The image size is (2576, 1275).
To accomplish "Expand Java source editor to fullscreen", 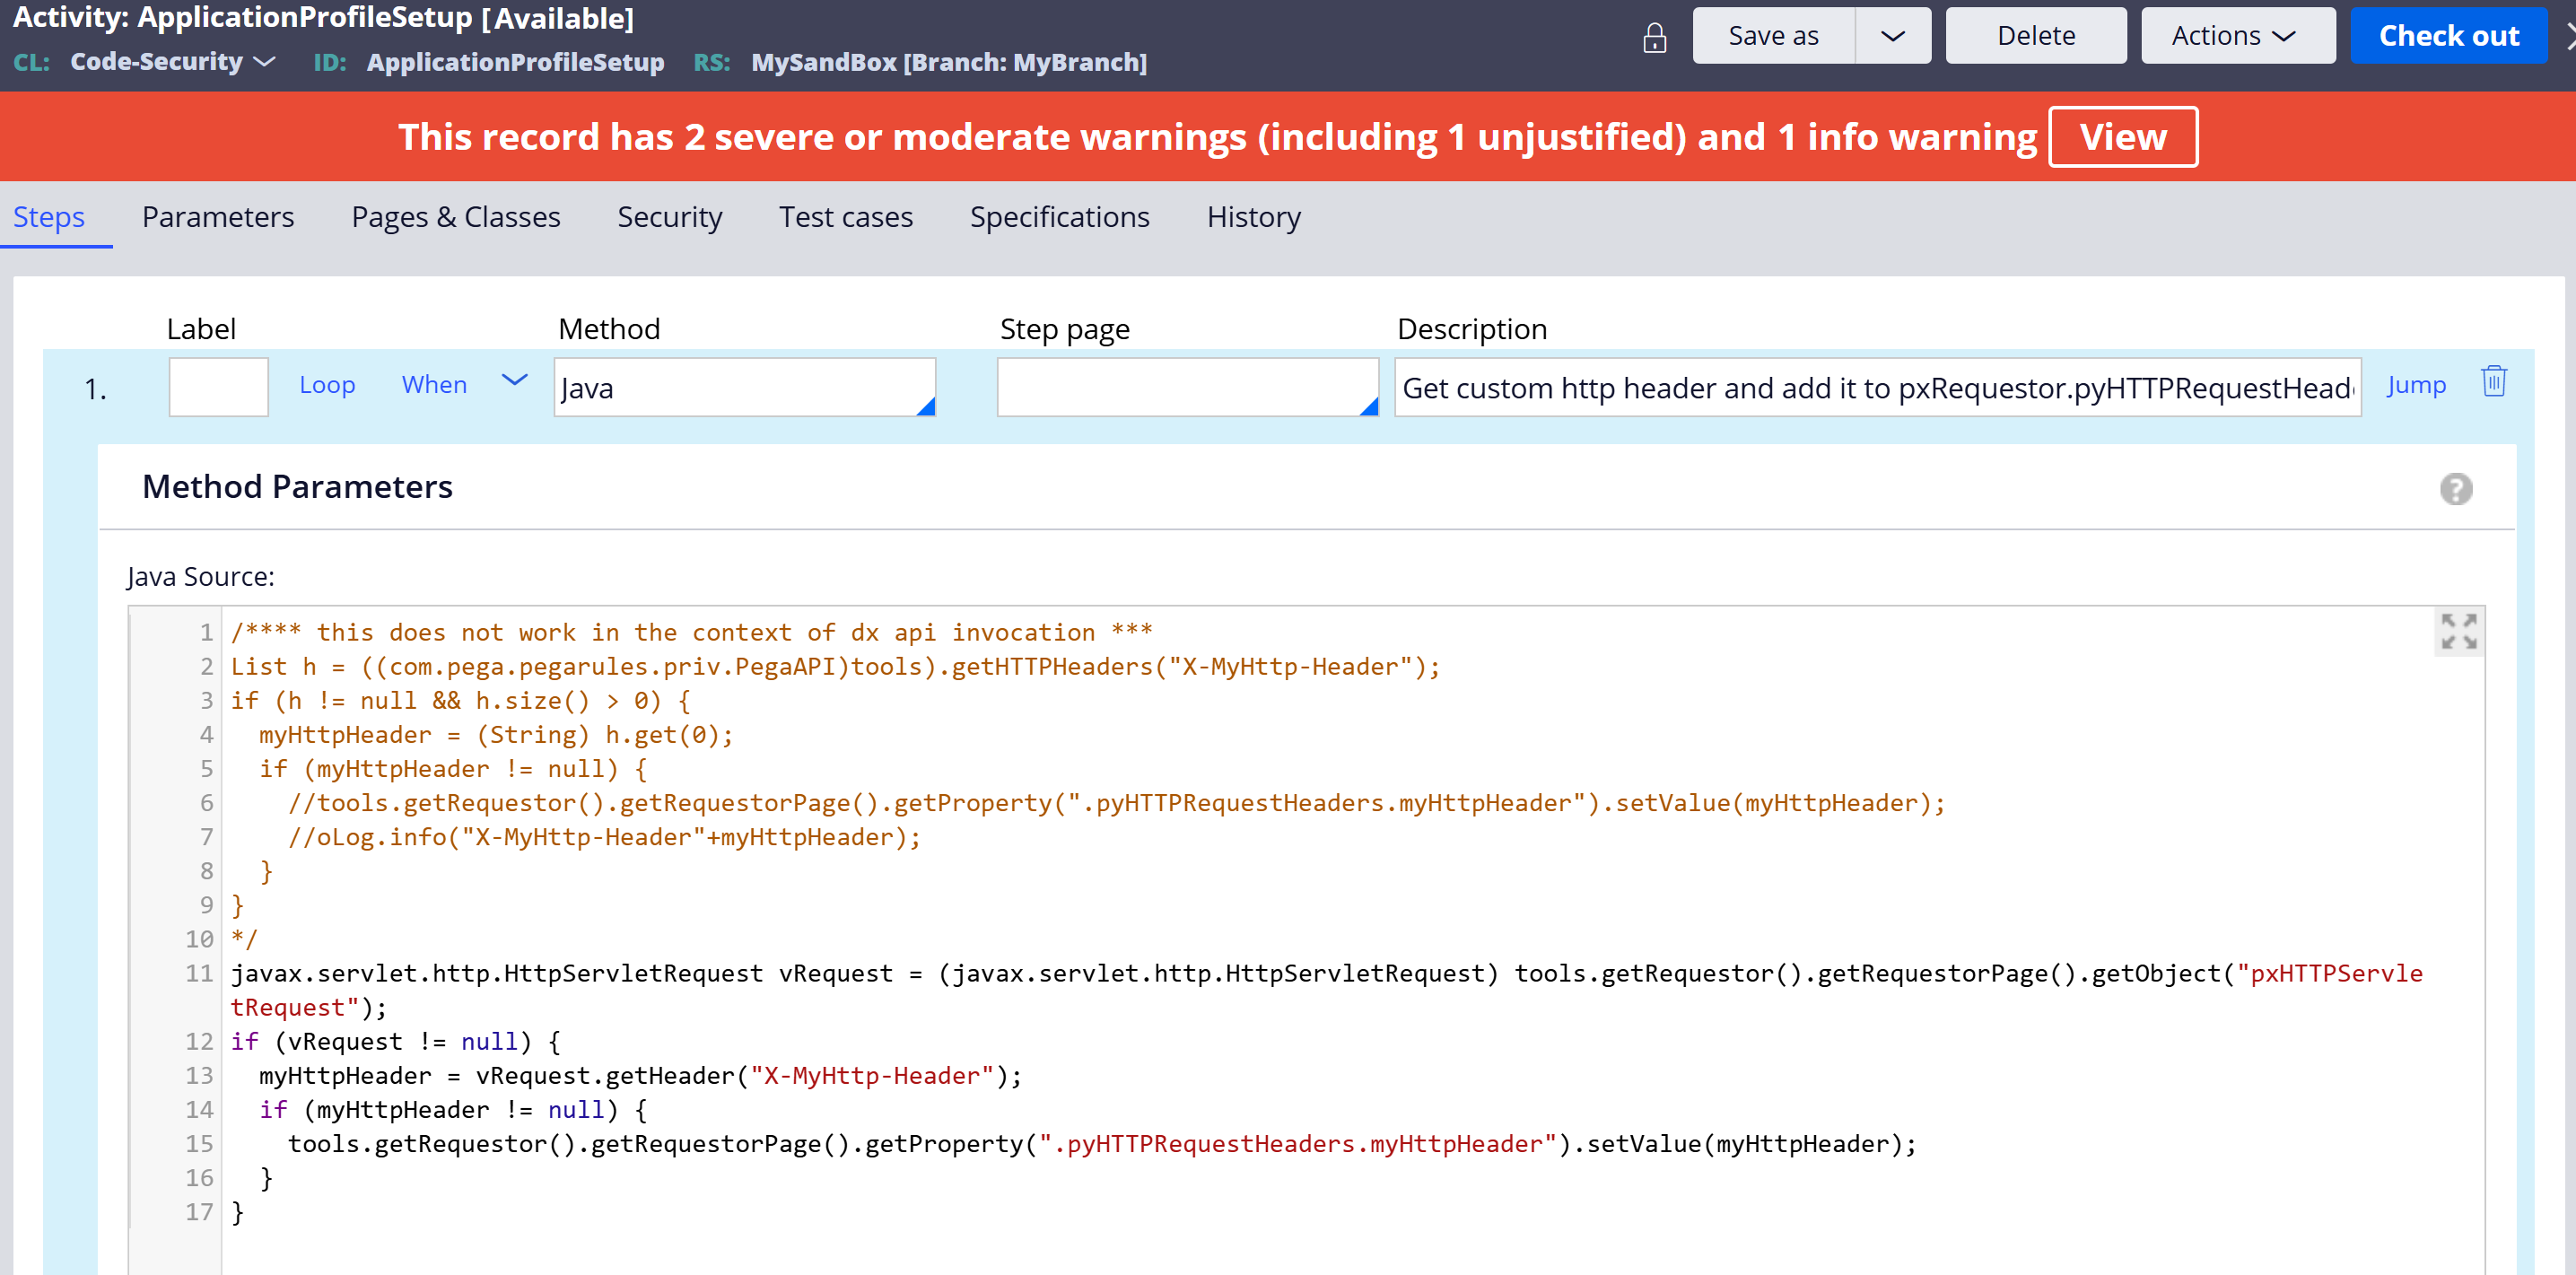I will (x=2459, y=632).
